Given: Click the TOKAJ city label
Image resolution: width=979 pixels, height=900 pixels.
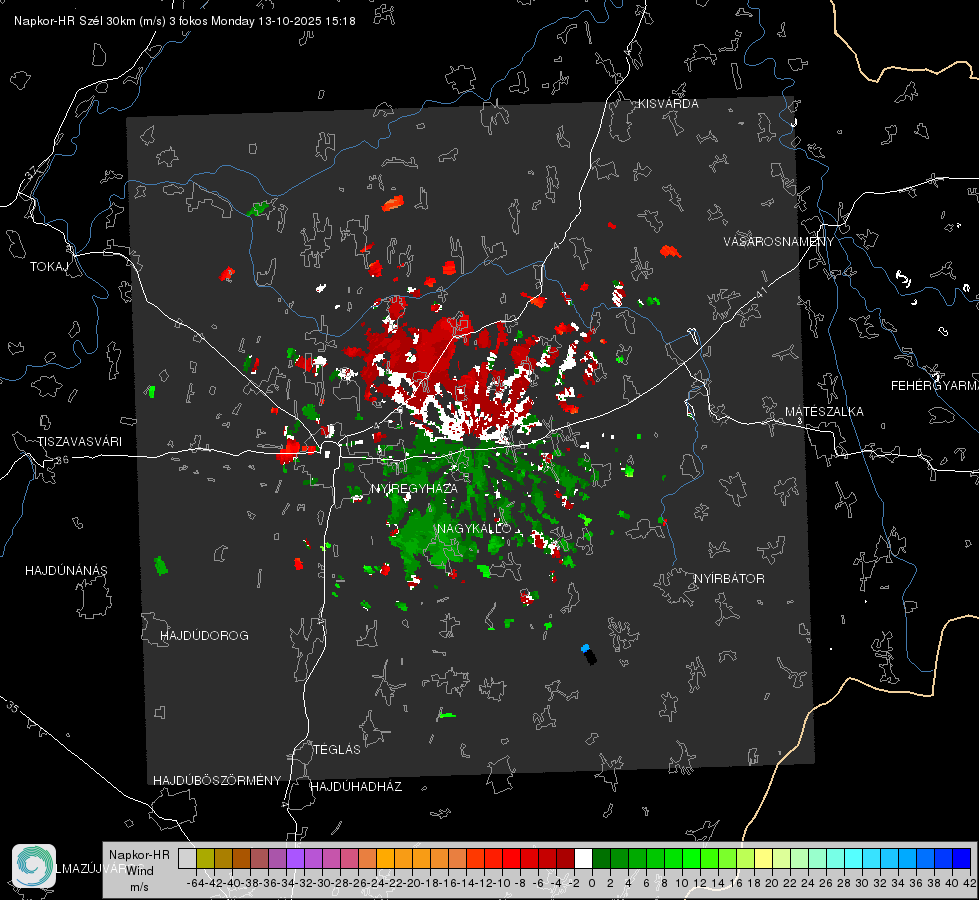Looking at the screenshot, I should click(49, 267).
